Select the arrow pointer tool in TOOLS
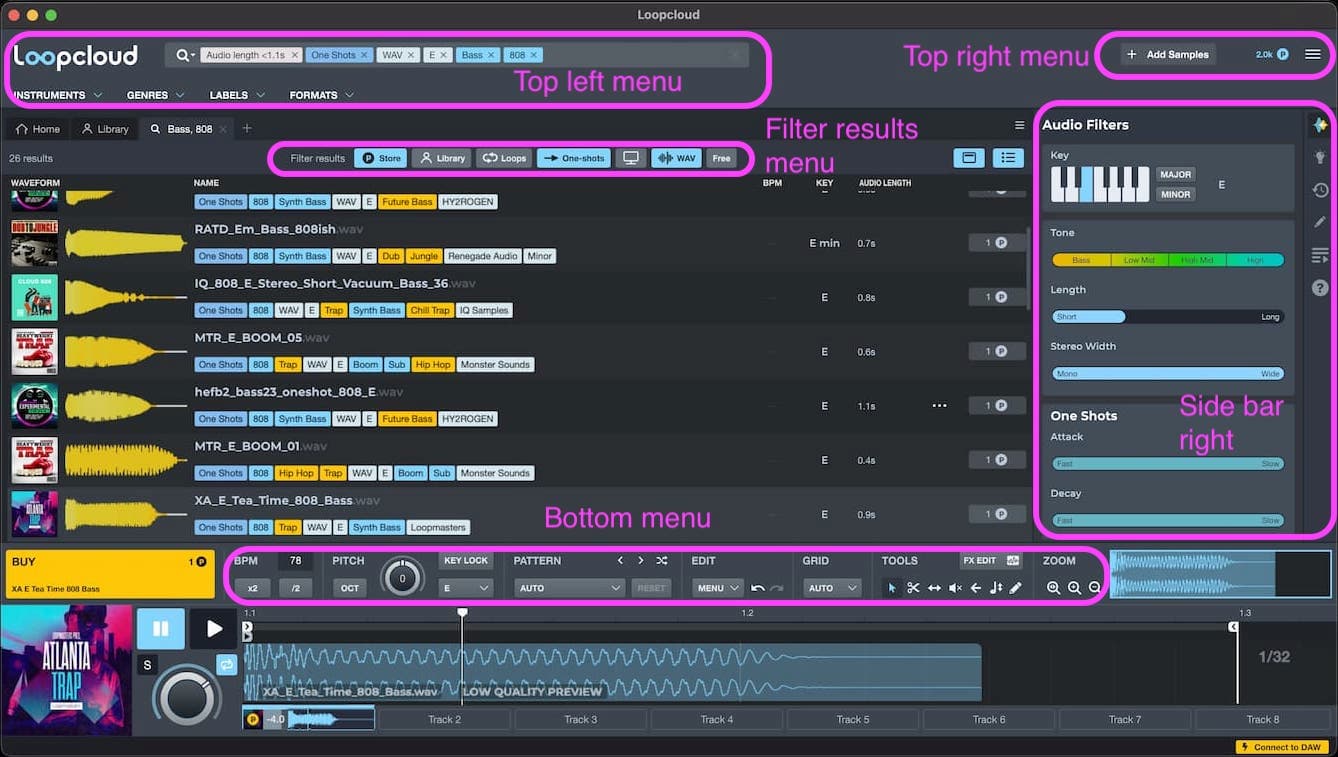Viewport: 1338px width, 757px height. click(x=892, y=588)
